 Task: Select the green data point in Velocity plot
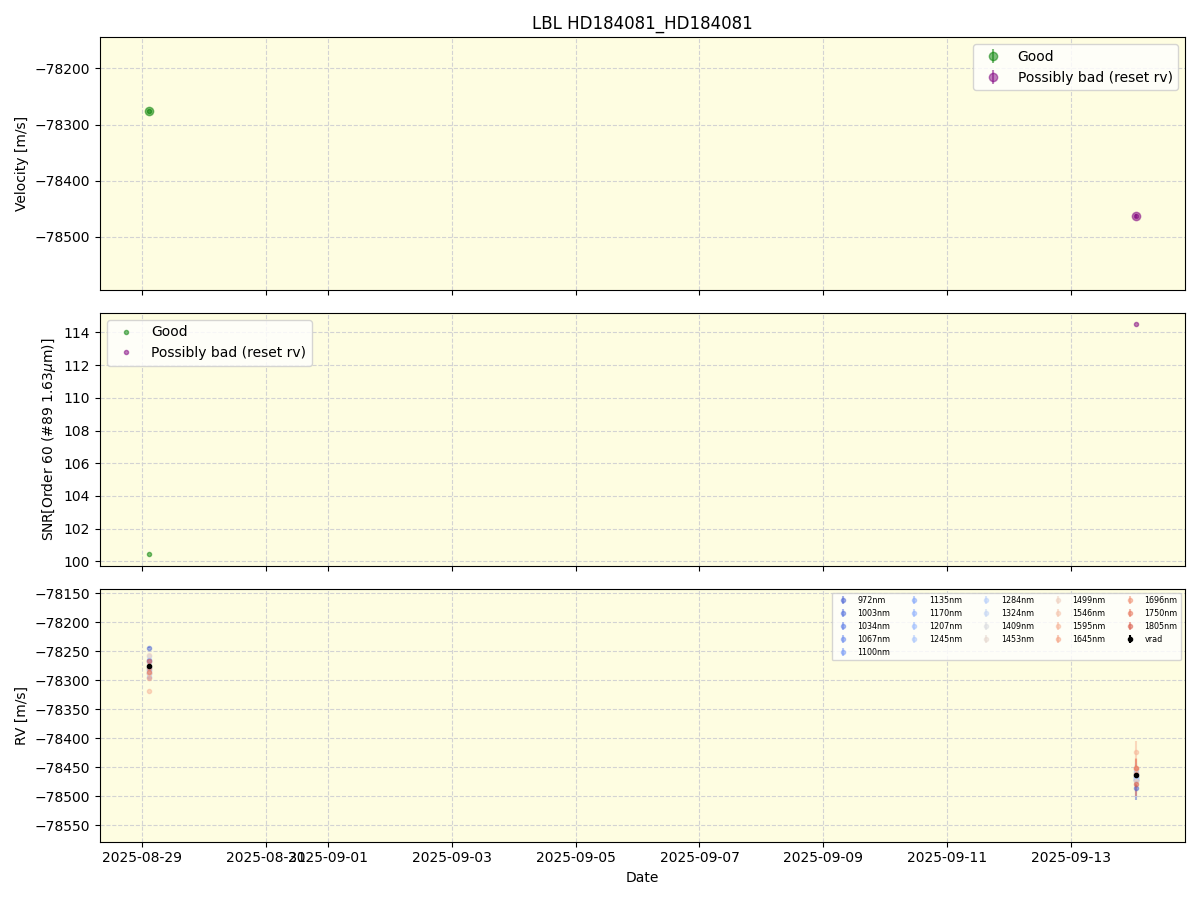point(149,111)
